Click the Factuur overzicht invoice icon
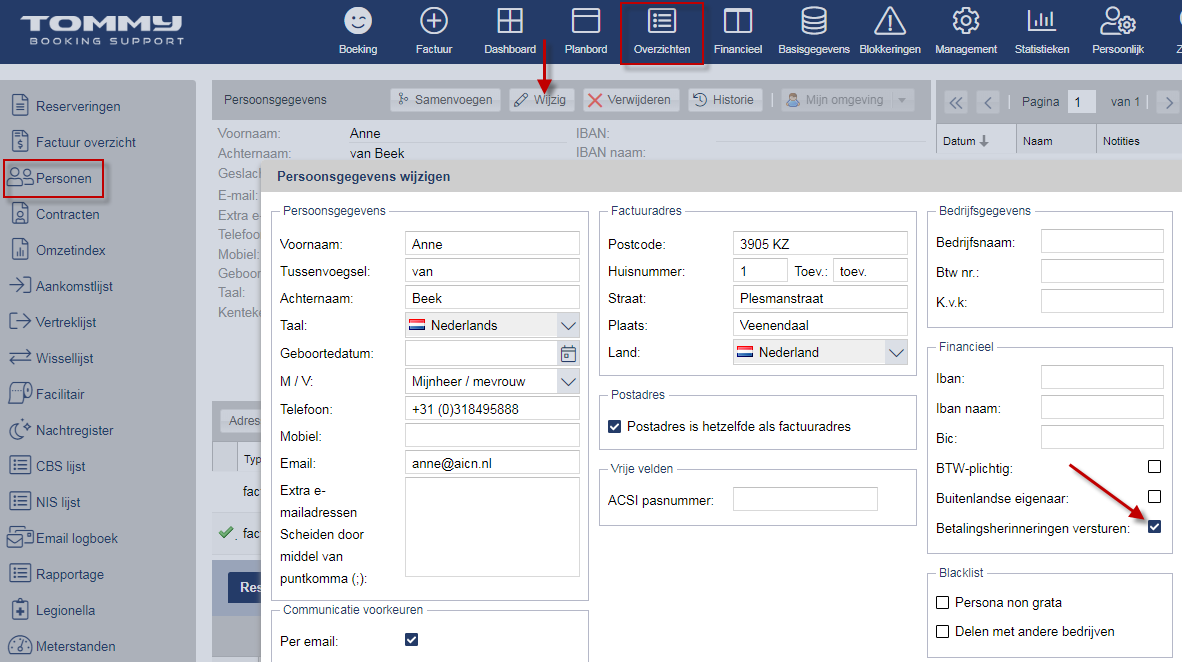The height and width of the screenshot is (662, 1182). 20,141
